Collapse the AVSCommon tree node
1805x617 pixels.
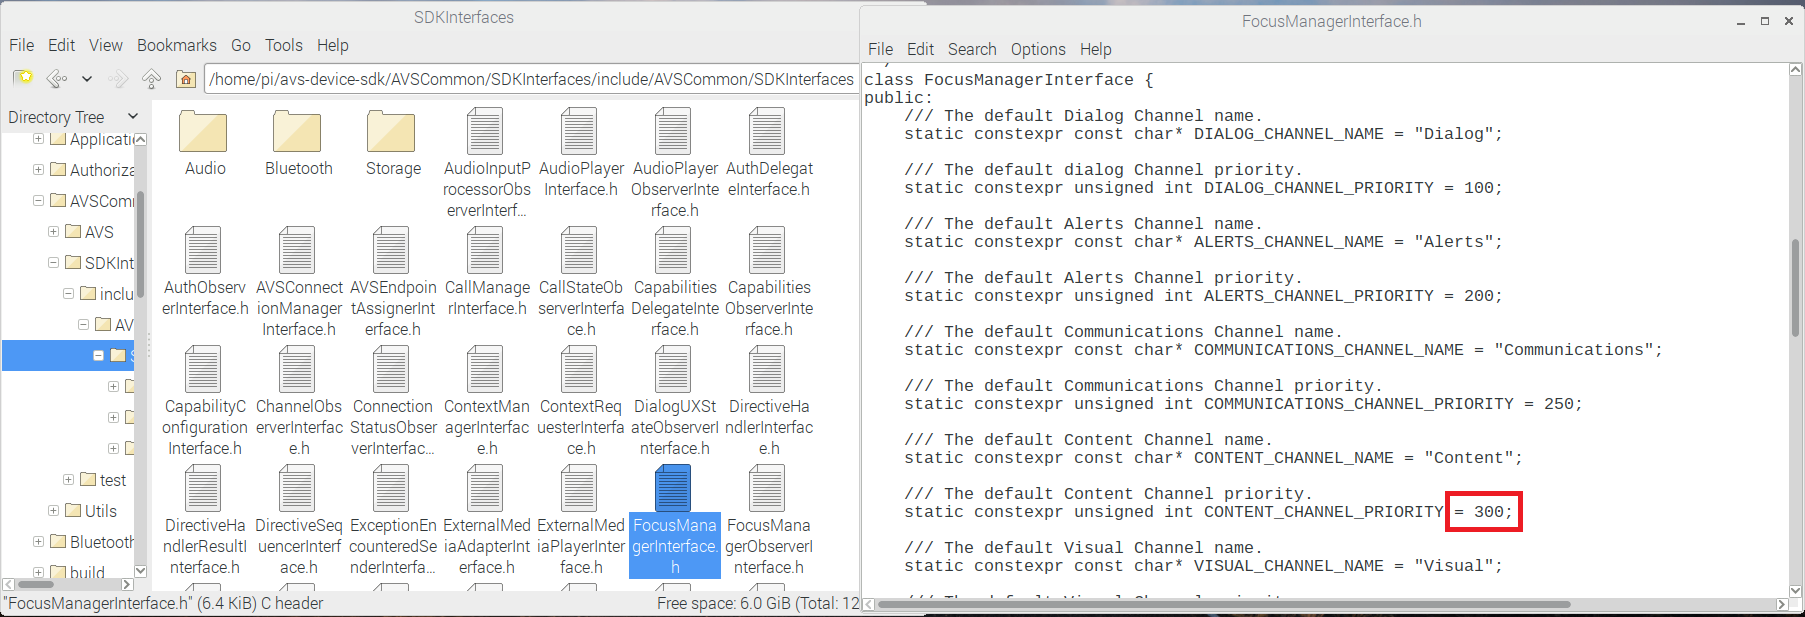(x=38, y=200)
